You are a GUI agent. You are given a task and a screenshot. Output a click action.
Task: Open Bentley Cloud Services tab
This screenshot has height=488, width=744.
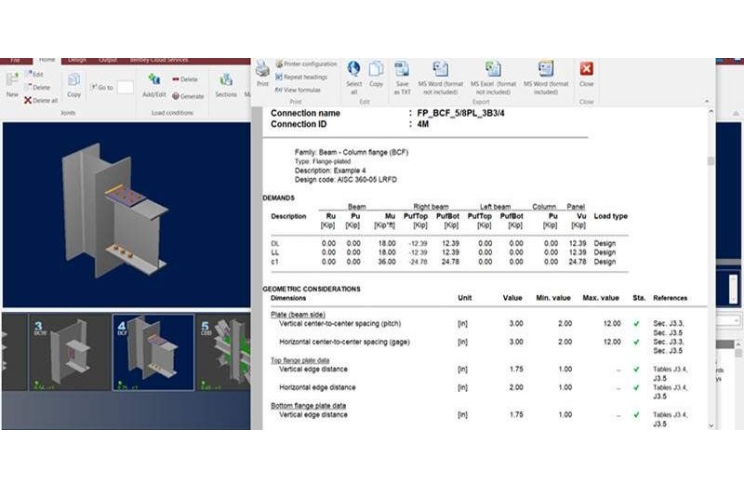coord(159,60)
